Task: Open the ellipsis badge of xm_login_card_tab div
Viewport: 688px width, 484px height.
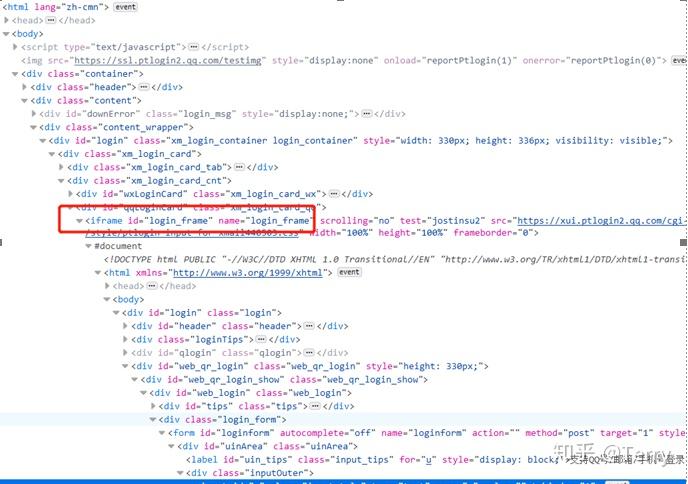Action: point(239,167)
